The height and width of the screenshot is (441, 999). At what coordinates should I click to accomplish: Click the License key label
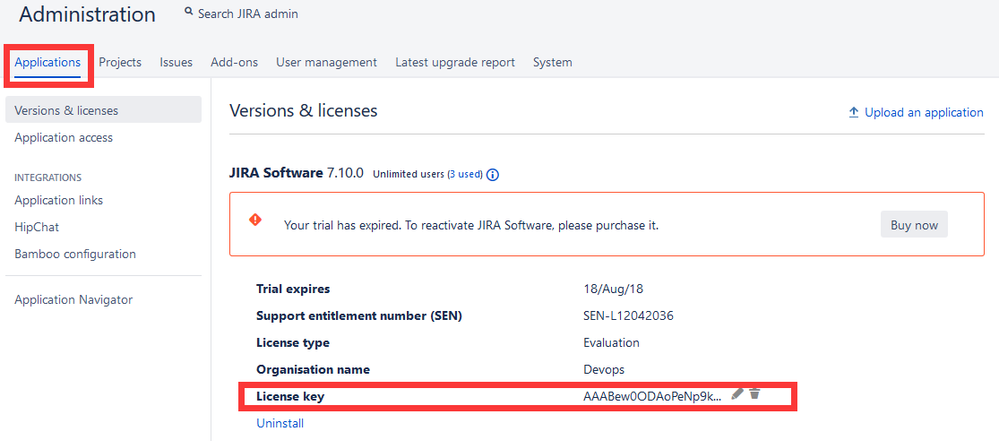point(290,396)
